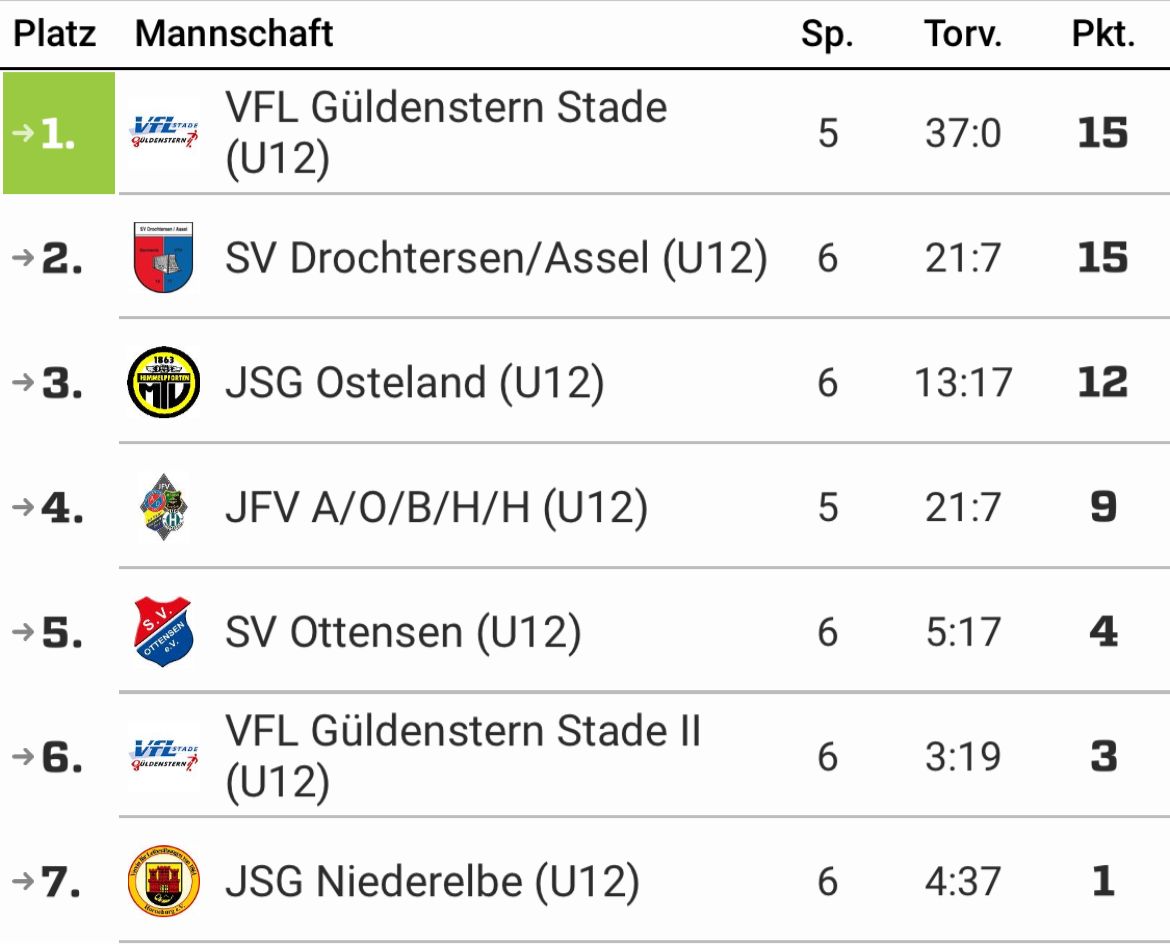The width and height of the screenshot is (1170, 949).
Task: Click the VFL Güldenstern Stade II logo
Action: click(x=164, y=756)
